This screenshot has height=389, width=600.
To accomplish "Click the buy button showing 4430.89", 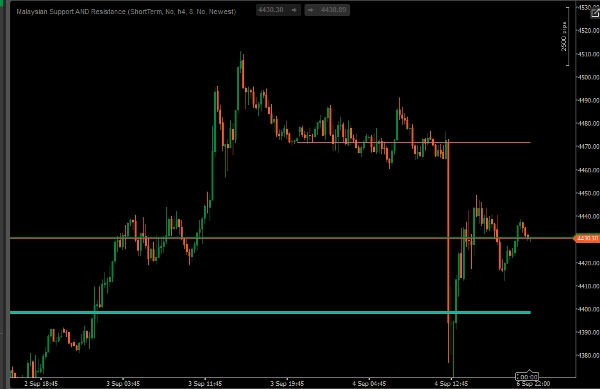I will click(x=327, y=10).
